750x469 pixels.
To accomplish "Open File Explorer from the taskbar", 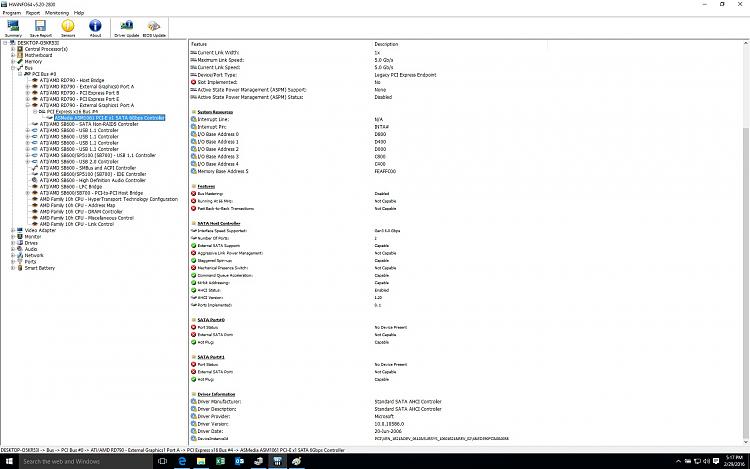I will click(x=201, y=461).
